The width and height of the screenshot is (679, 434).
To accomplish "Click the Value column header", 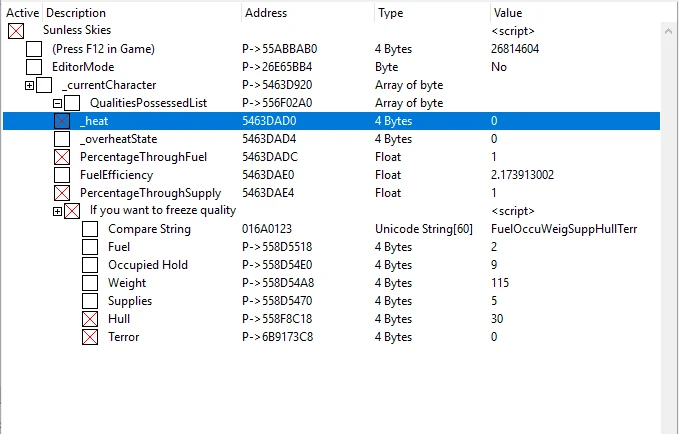I will tap(507, 13).
